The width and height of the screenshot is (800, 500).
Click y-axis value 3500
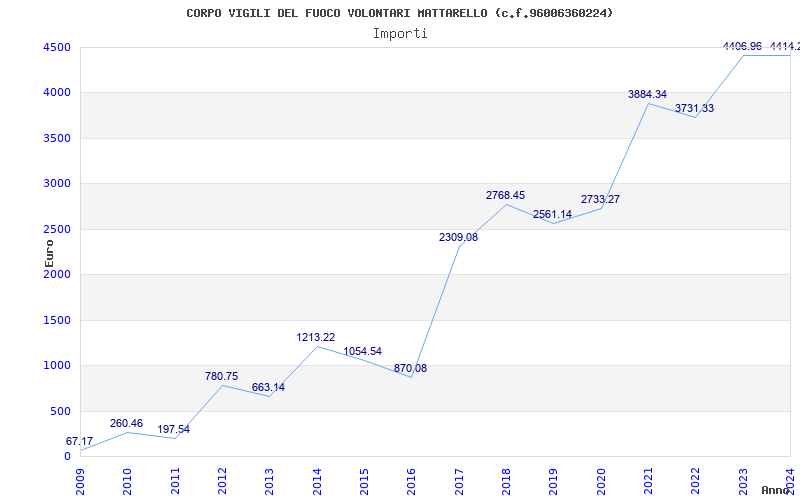point(57,138)
